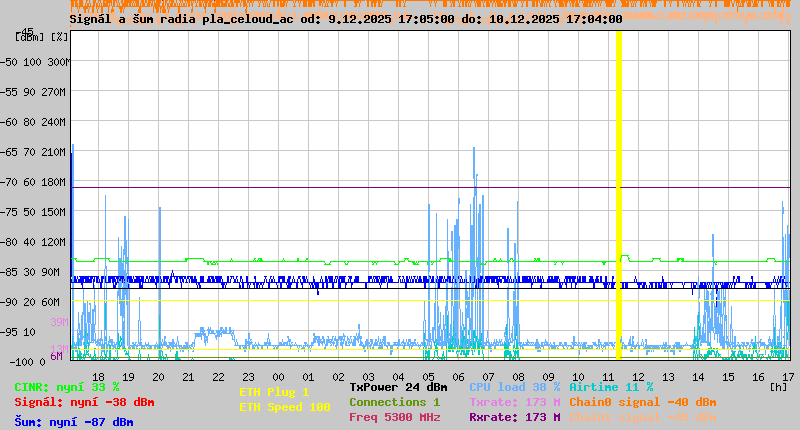Click the 'TxPower 24 dBm' legend label
800x430 pixels.
coord(398,387)
